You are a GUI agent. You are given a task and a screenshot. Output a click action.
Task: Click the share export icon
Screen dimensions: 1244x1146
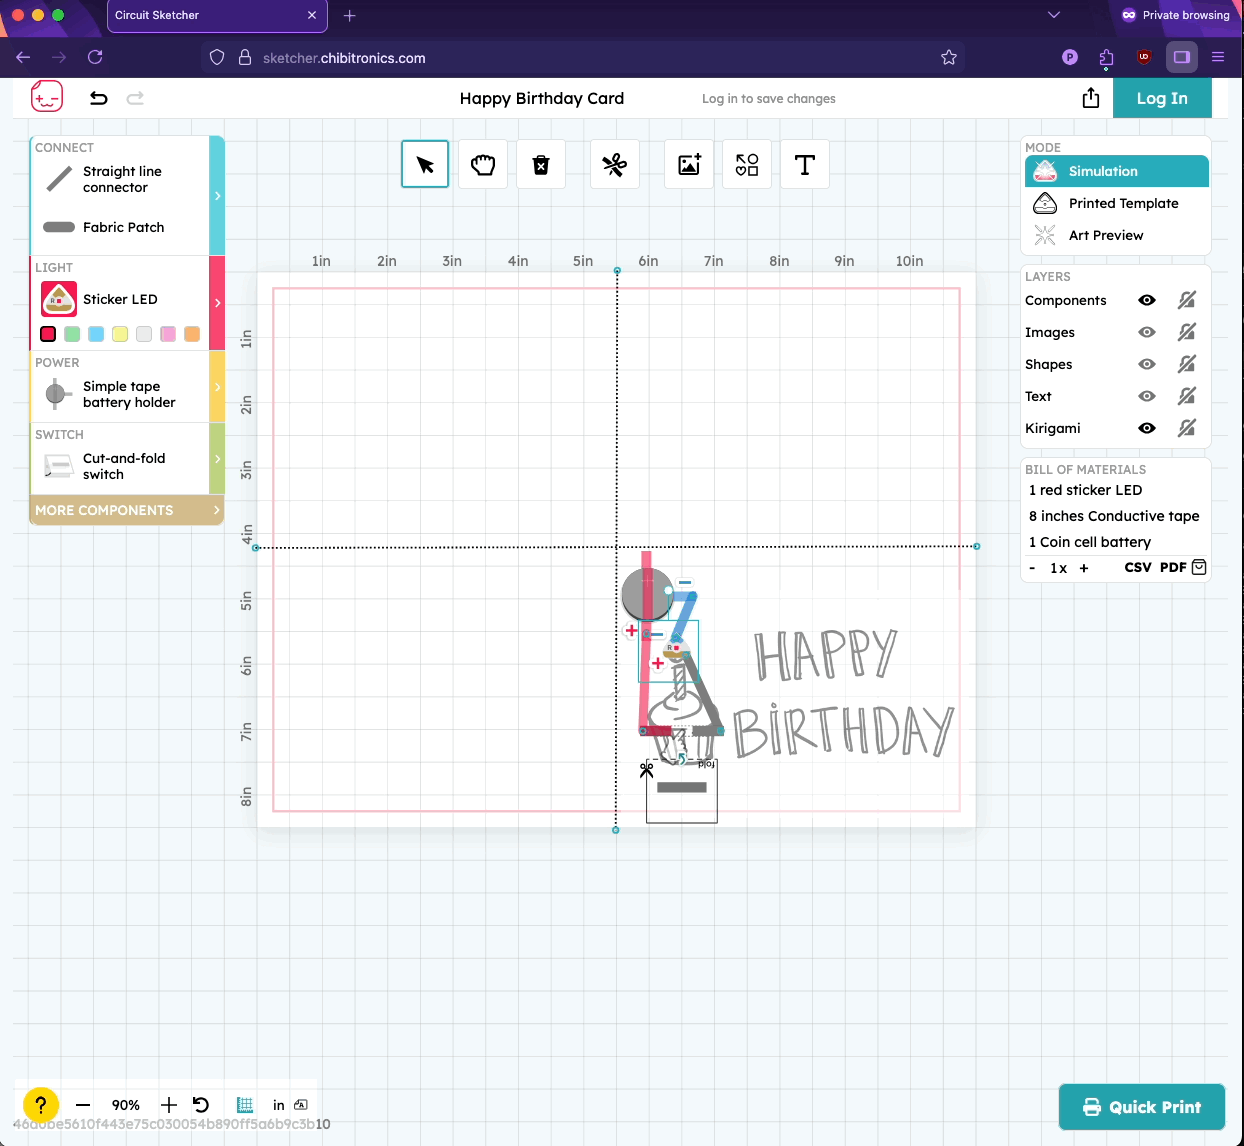click(1091, 98)
